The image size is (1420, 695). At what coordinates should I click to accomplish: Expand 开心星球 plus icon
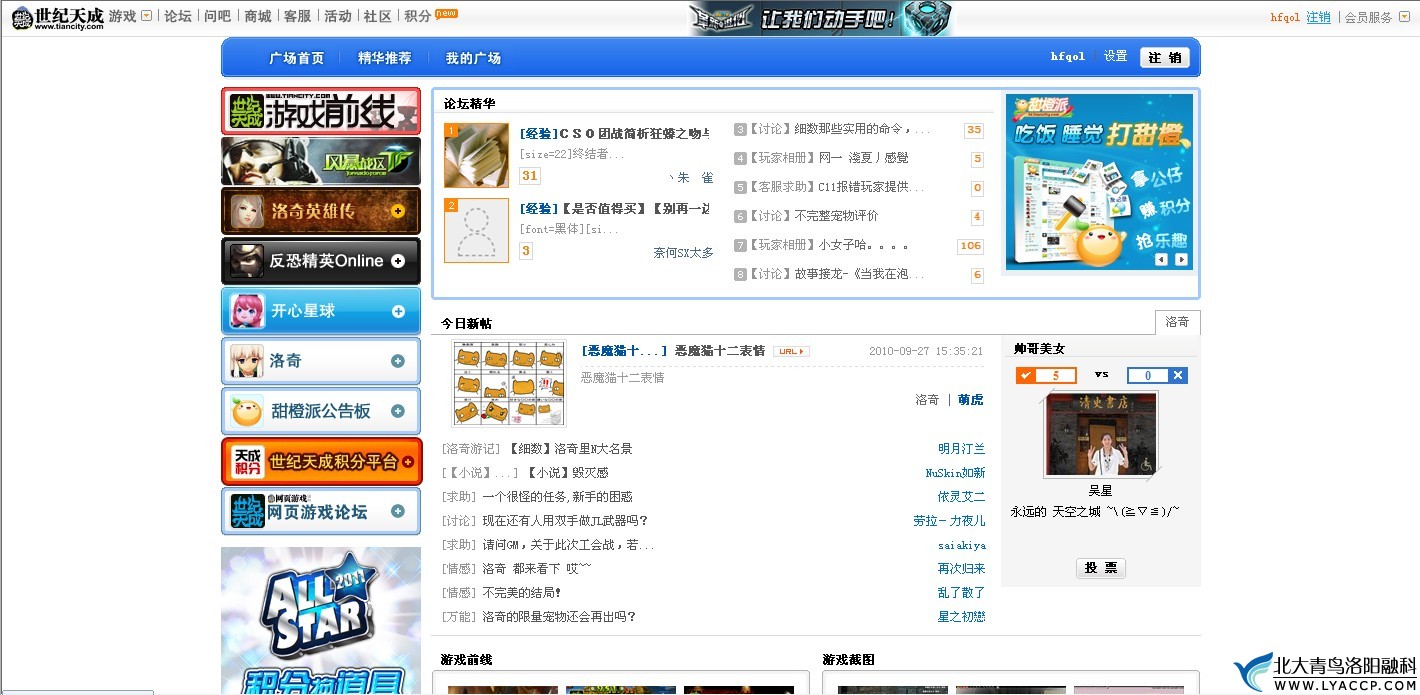[398, 311]
